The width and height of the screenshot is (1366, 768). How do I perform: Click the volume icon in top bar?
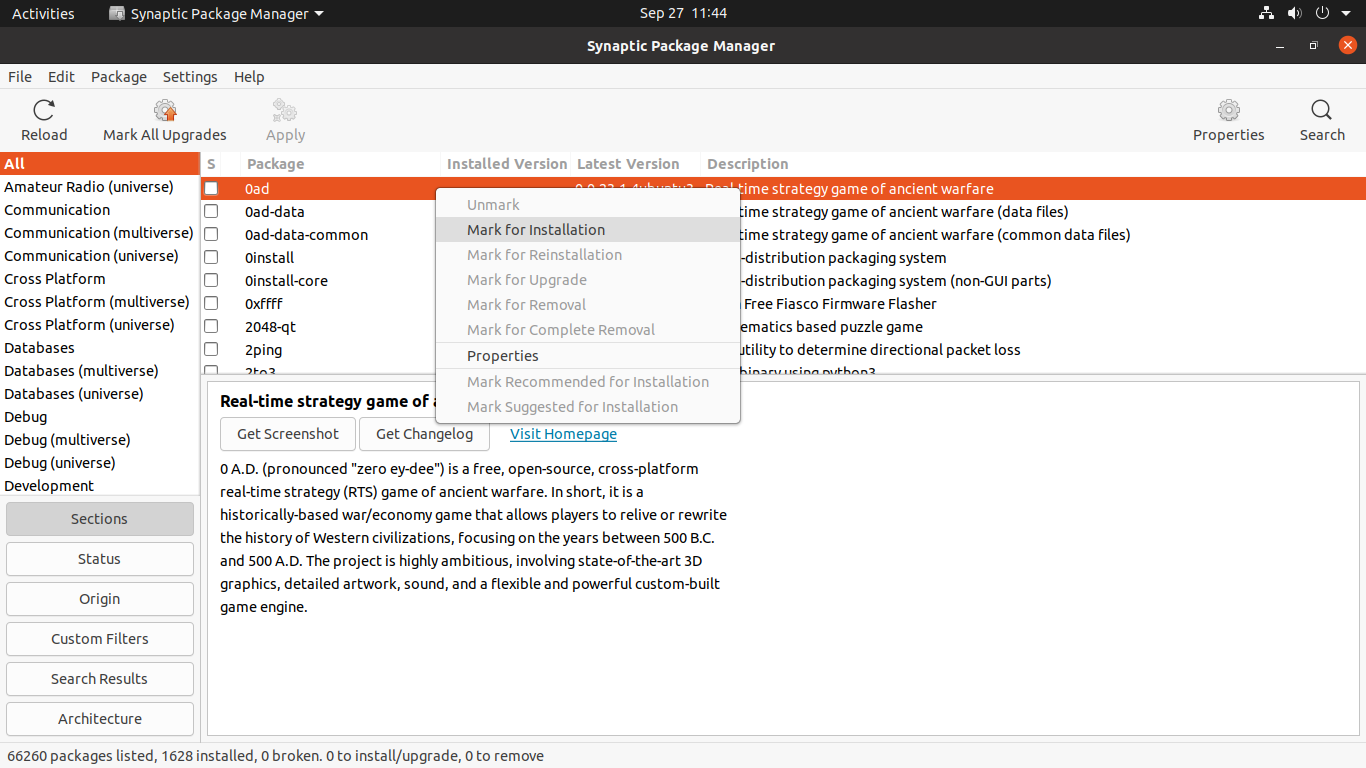[x=1294, y=13]
